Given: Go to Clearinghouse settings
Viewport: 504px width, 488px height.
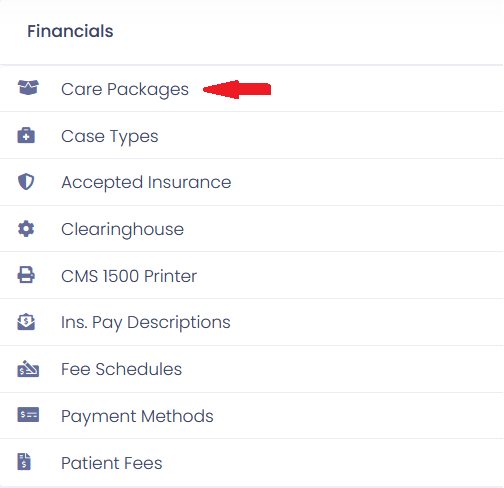Looking at the screenshot, I should 252,229.
